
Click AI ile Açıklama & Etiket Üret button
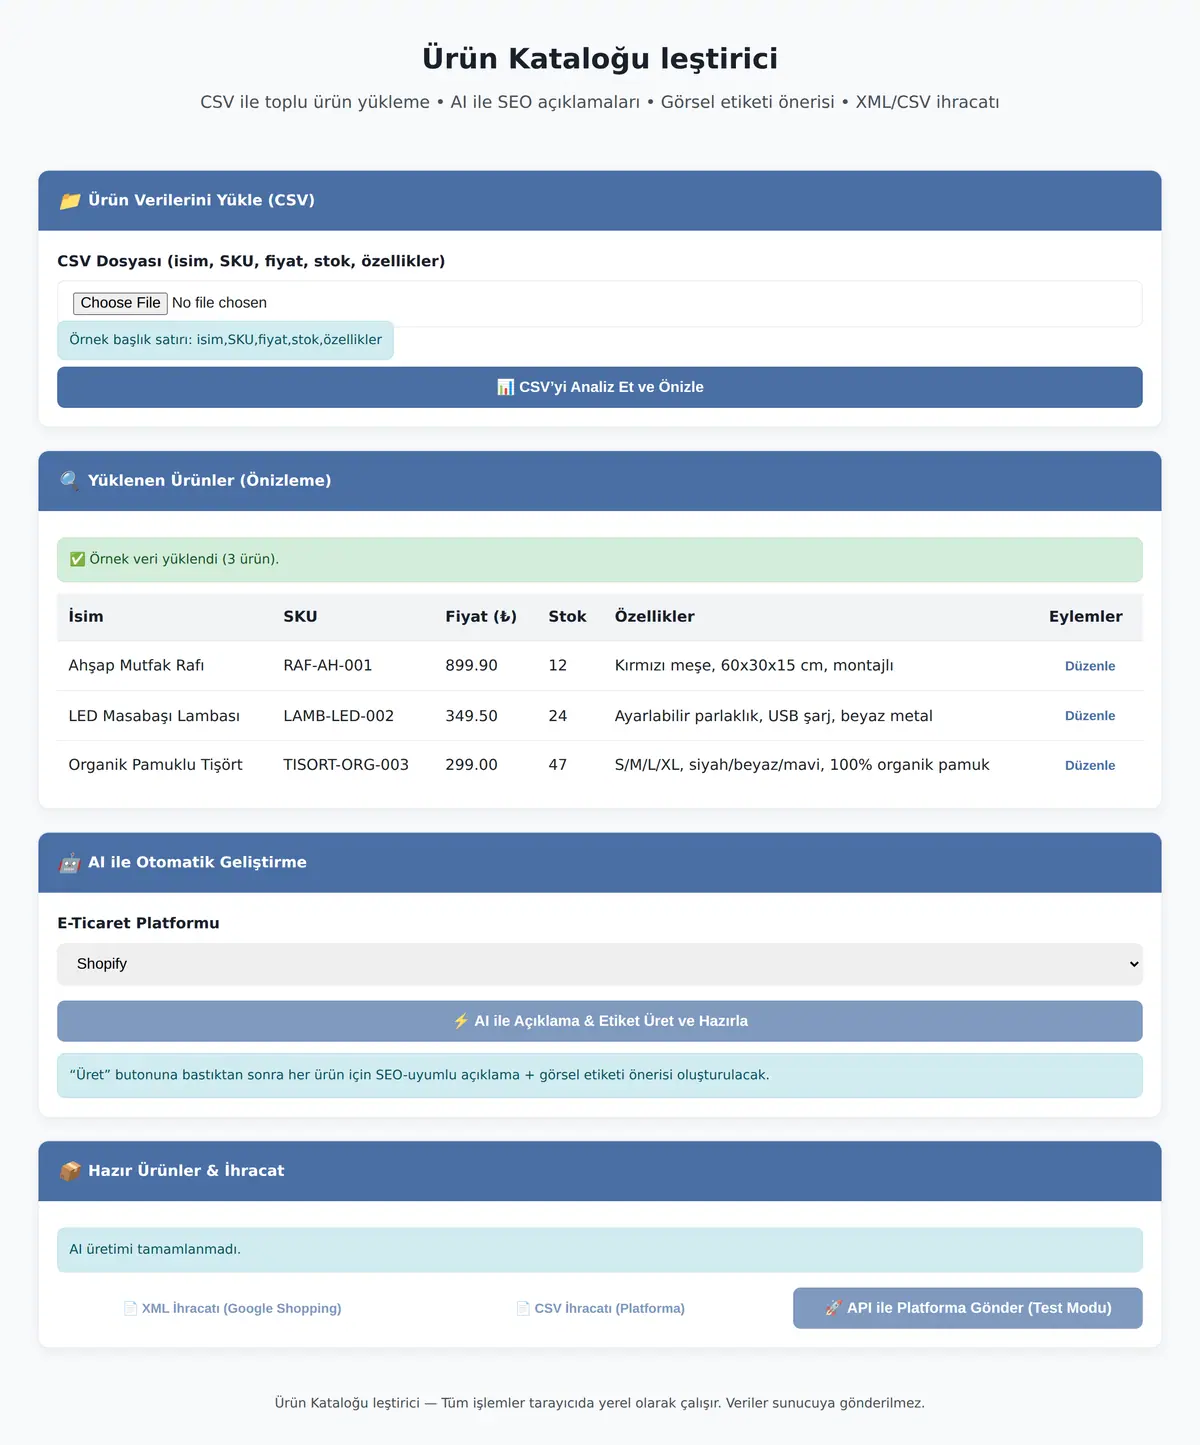pyautogui.click(x=600, y=1021)
